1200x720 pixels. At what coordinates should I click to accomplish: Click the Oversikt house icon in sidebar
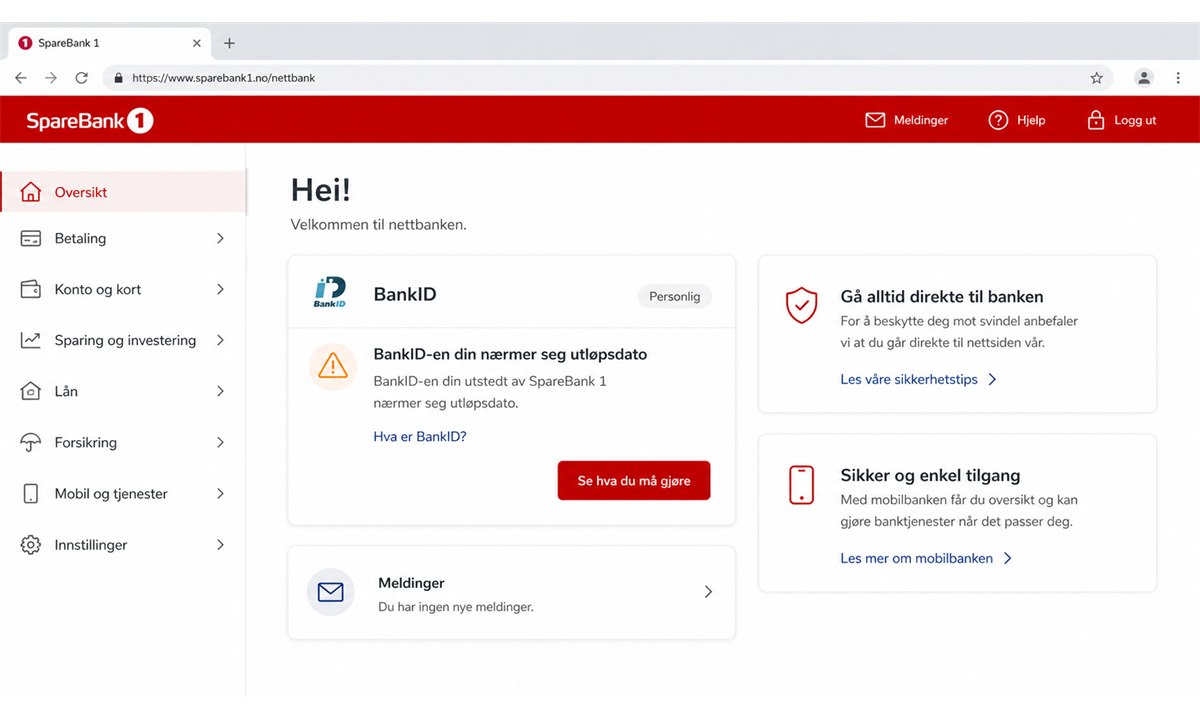[x=31, y=192]
